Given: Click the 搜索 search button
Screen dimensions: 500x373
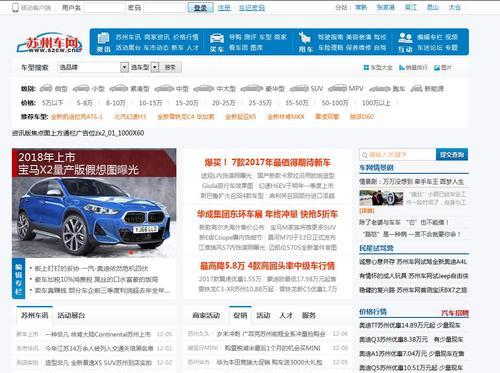Looking at the screenshot, I should tap(170, 67).
